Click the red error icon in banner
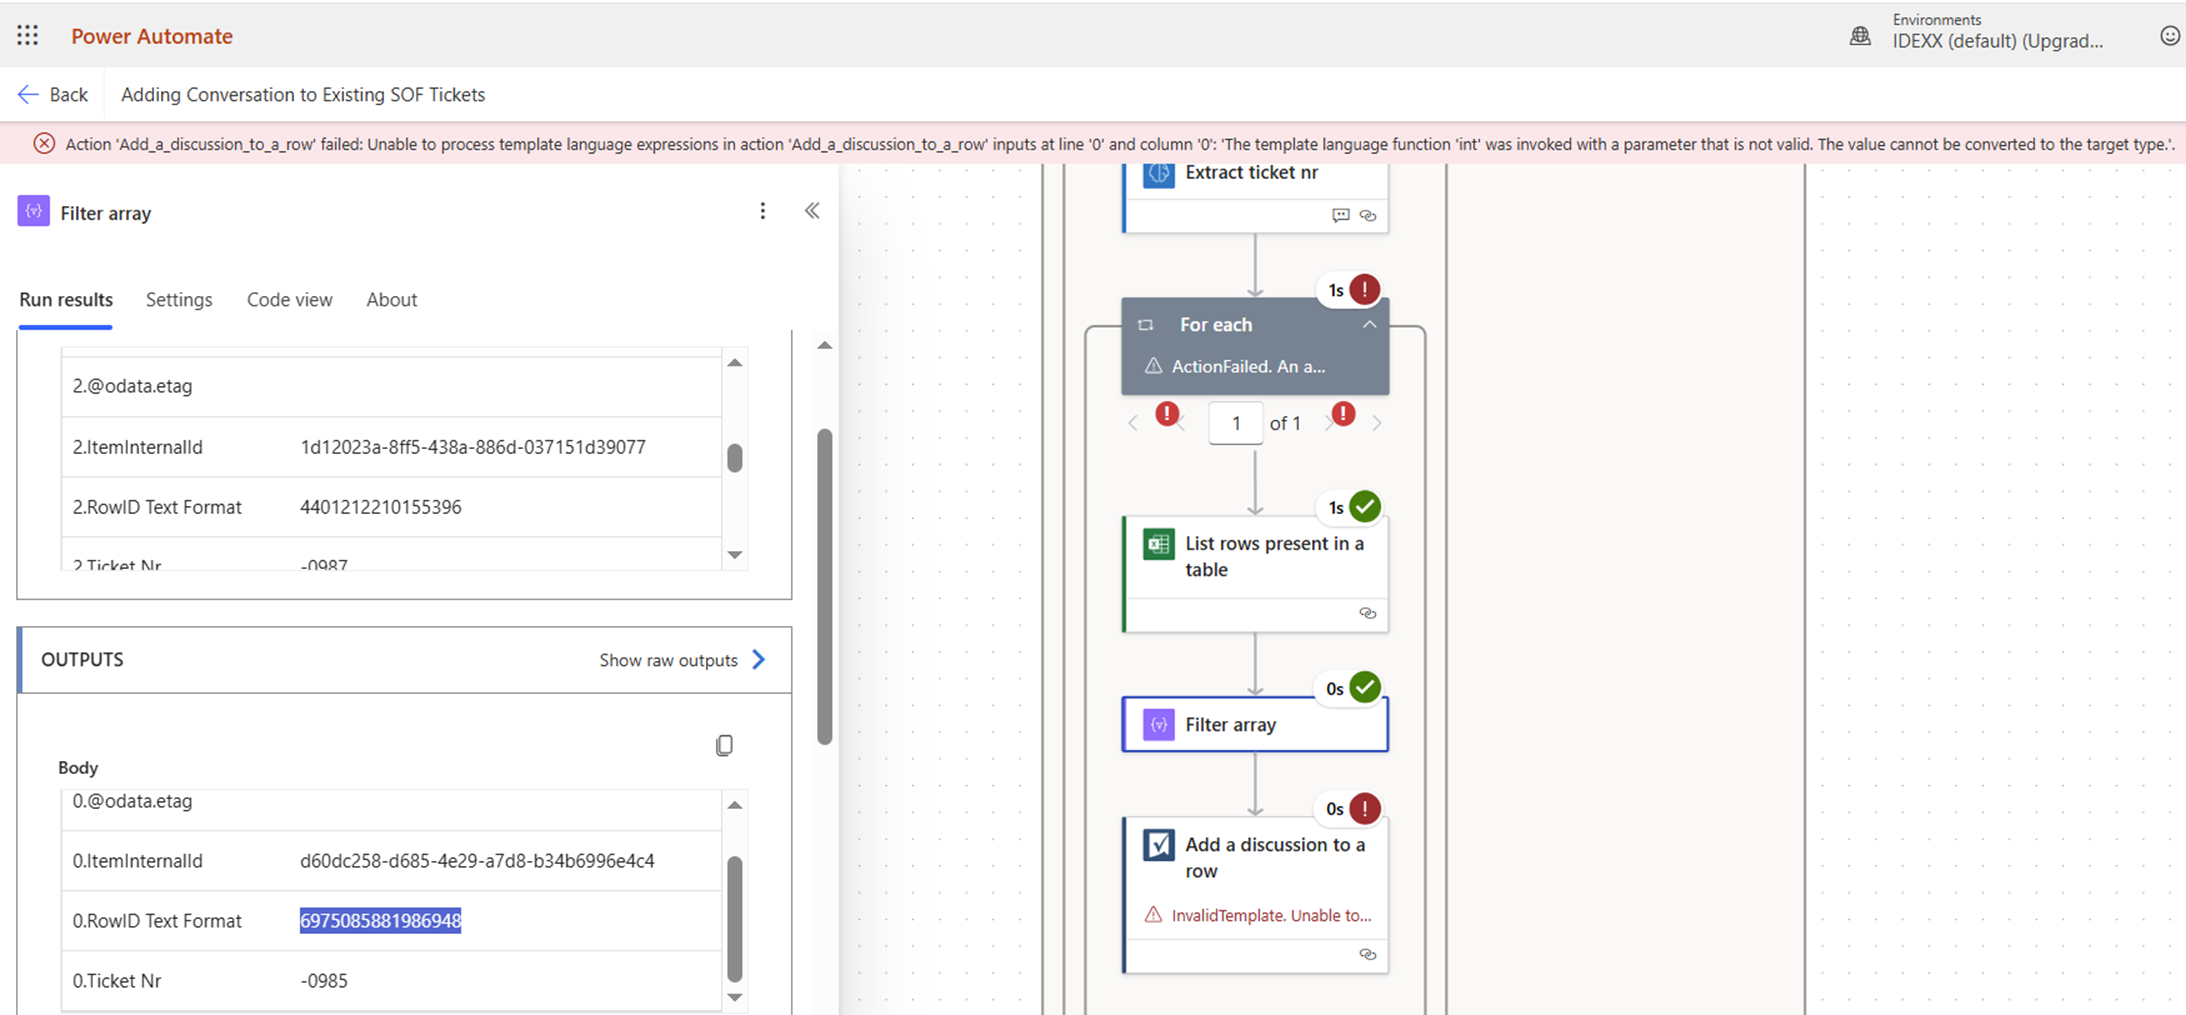2186x1015 pixels. tap(44, 144)
